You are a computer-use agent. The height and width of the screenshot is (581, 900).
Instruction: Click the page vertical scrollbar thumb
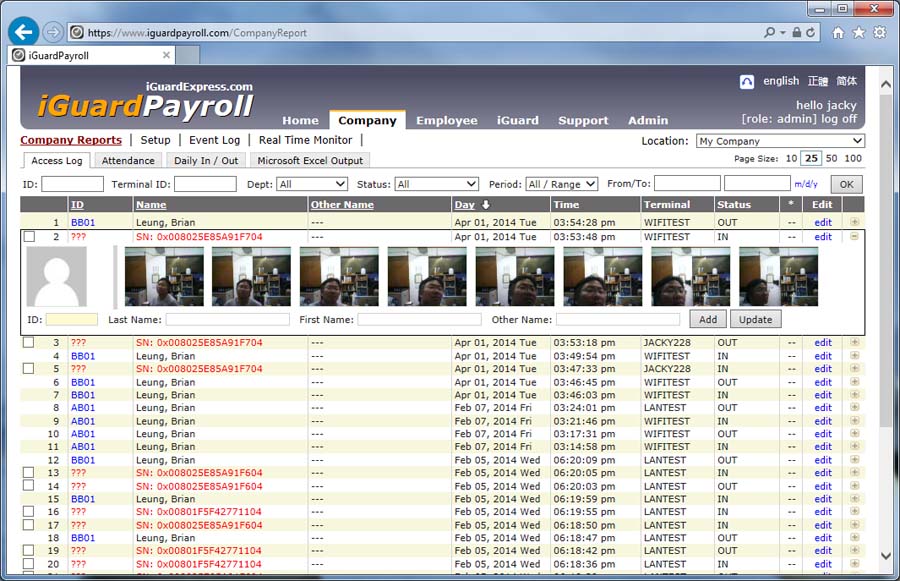(886, 262)
